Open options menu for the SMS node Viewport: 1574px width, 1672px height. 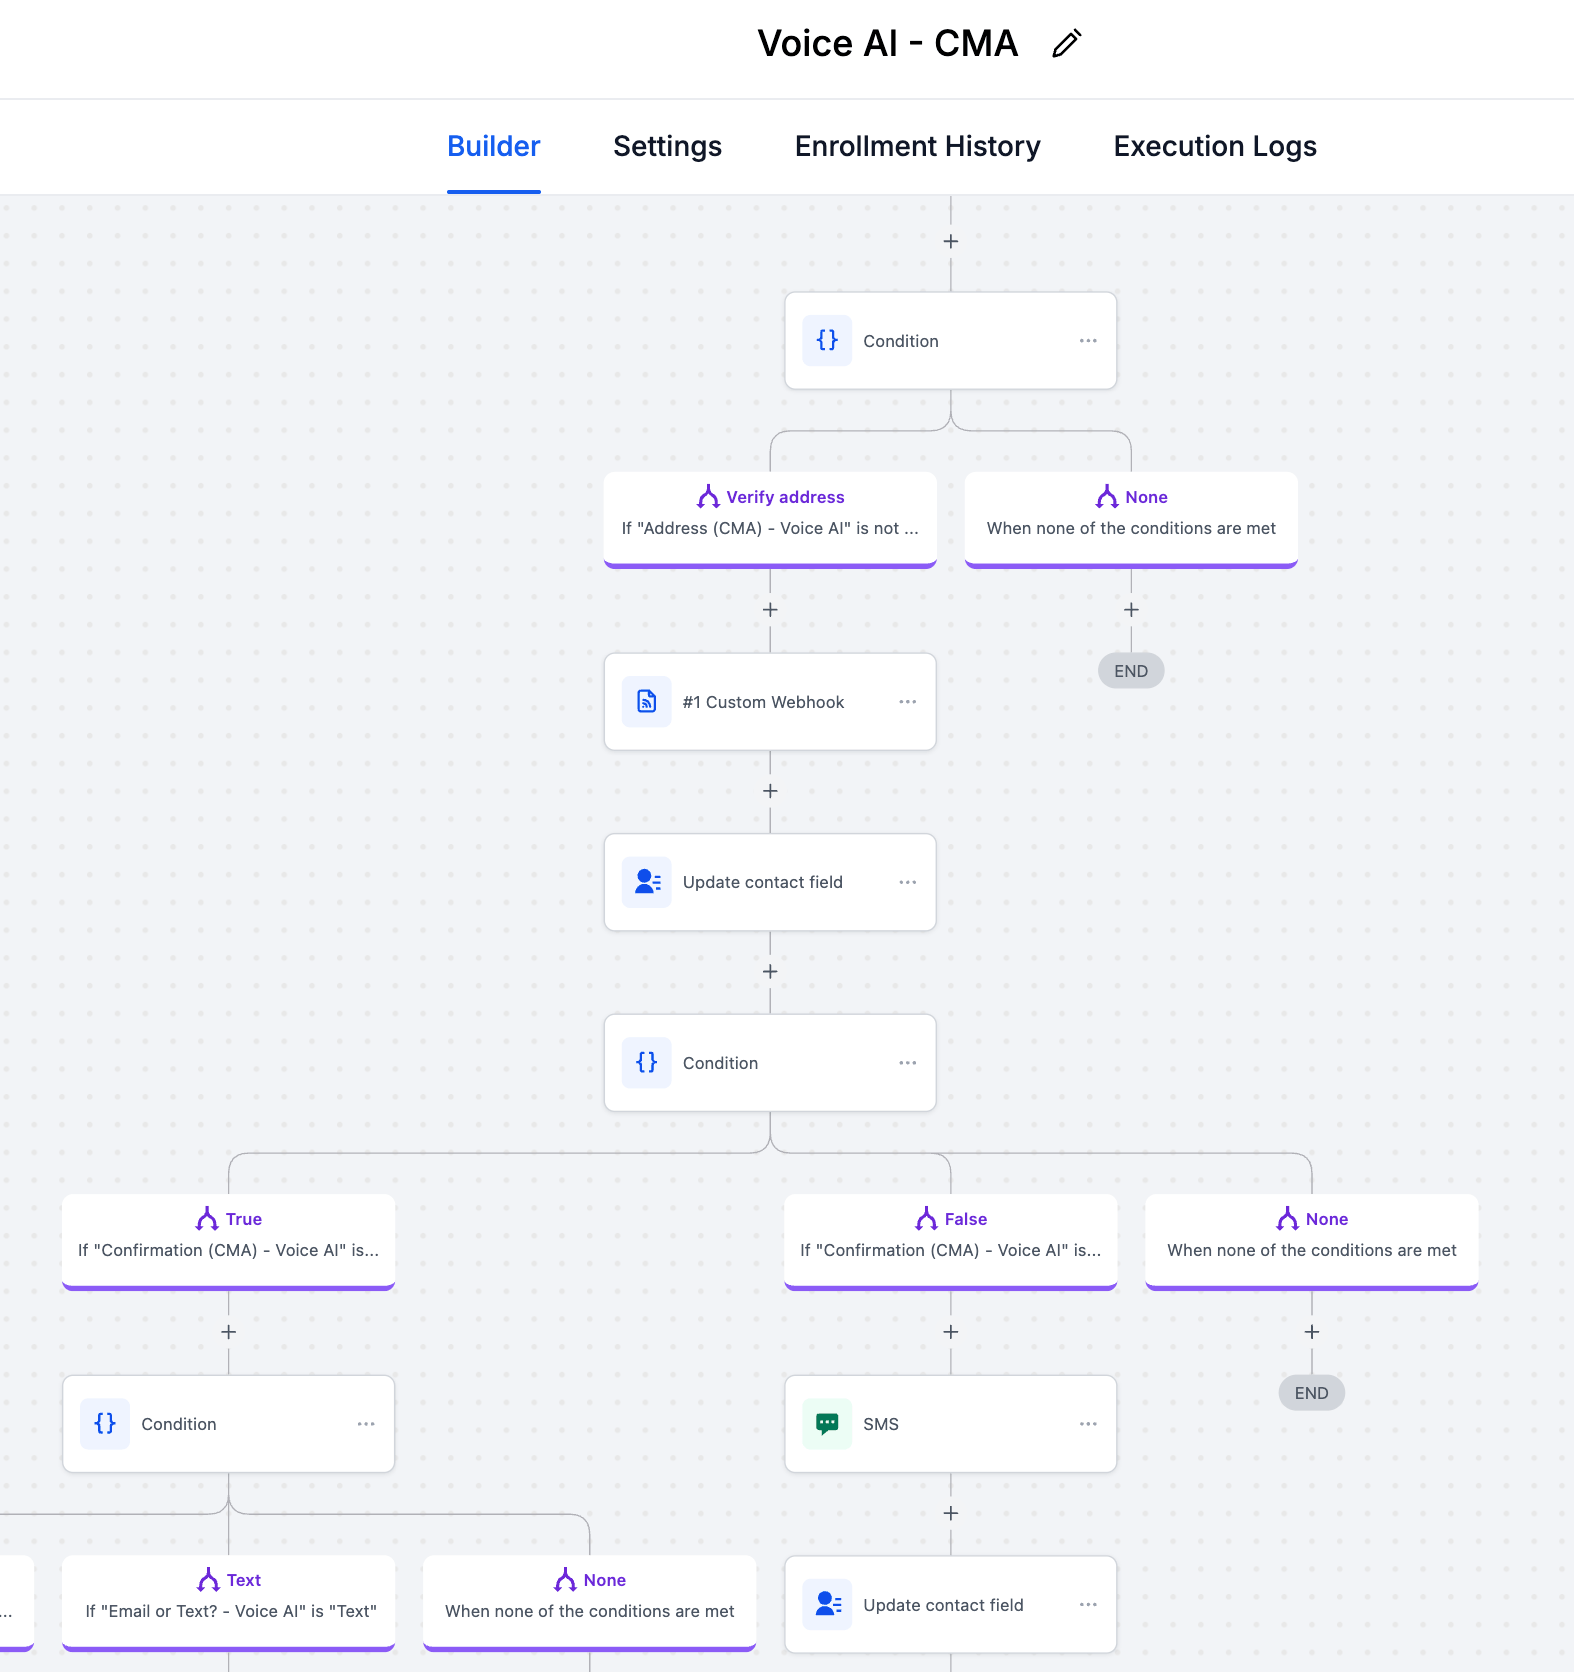pyautogui.click(x=1088, y=1424)
